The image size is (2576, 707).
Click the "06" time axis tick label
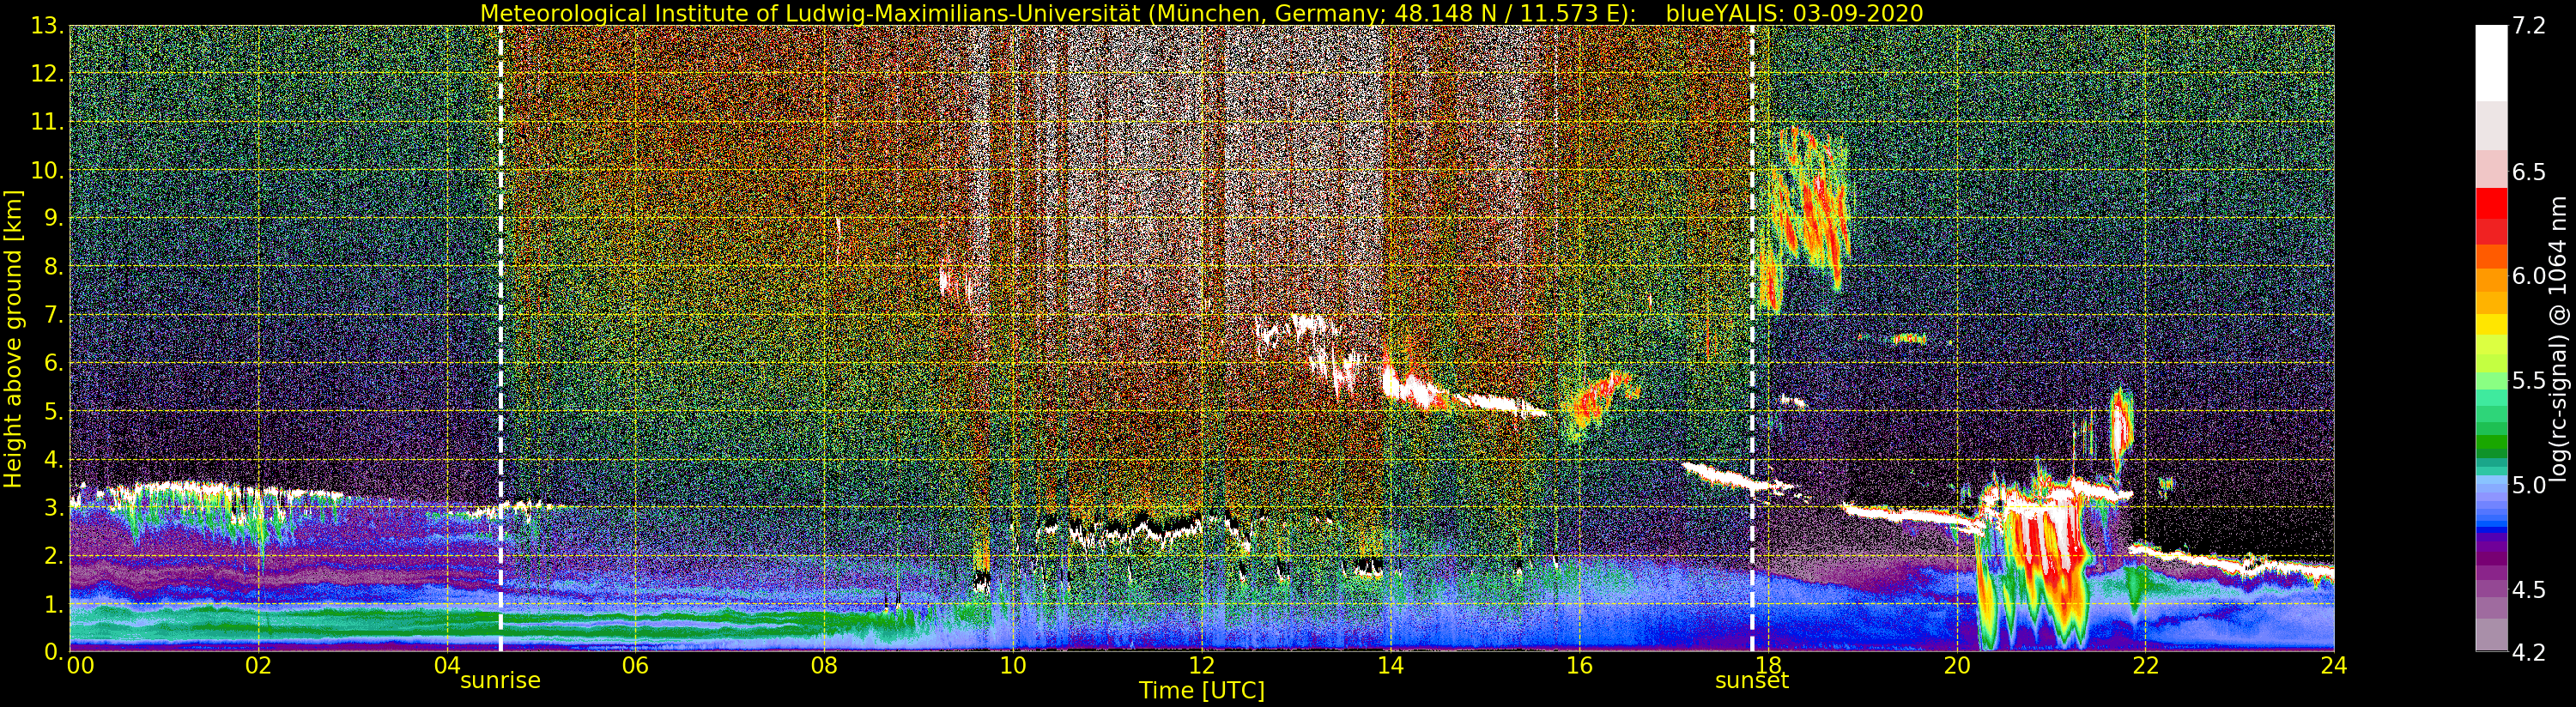pos(635,666)
